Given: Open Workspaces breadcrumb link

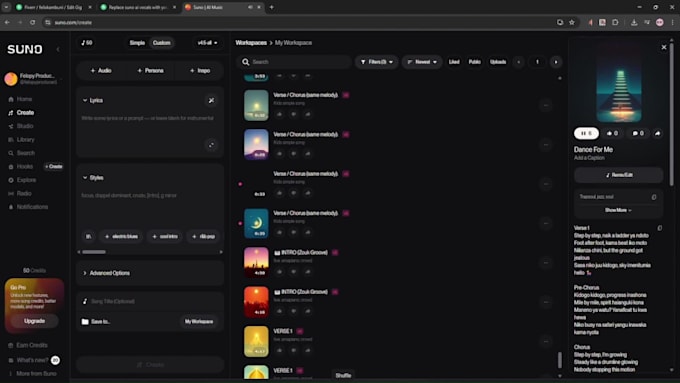Looking at the screenshot, I should tap(251, 43).
